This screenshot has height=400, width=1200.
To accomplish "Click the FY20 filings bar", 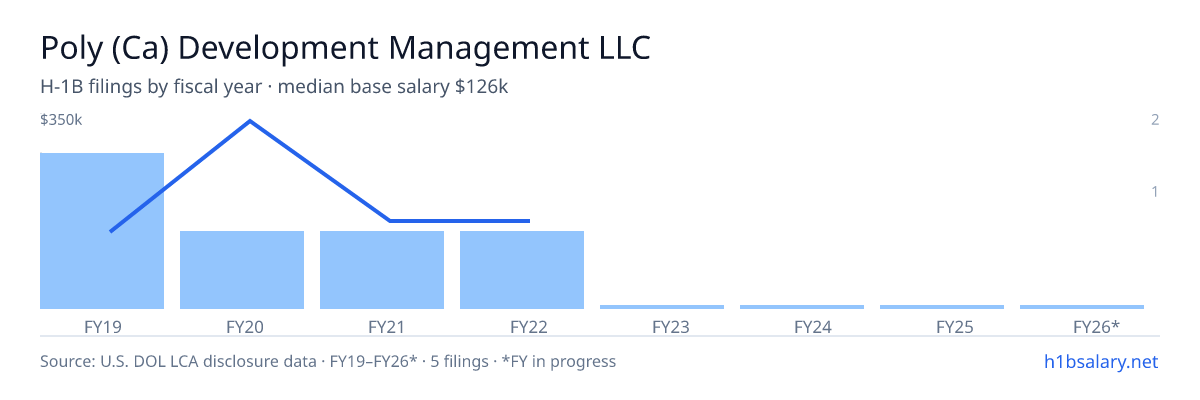I will (242, 270).
